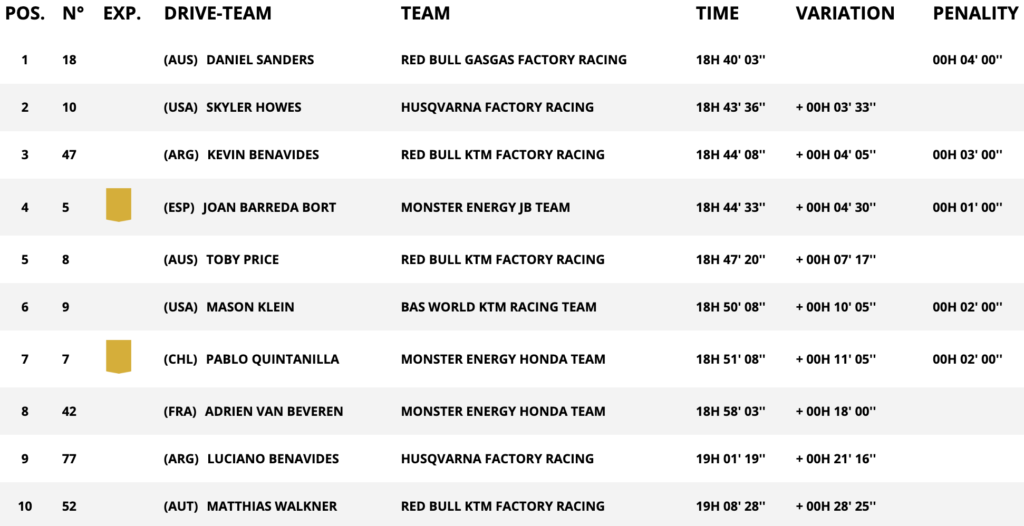The image size is (1024, 526).
Task: Select the DRIVE-TEAM column header
Action: (217, 14)
